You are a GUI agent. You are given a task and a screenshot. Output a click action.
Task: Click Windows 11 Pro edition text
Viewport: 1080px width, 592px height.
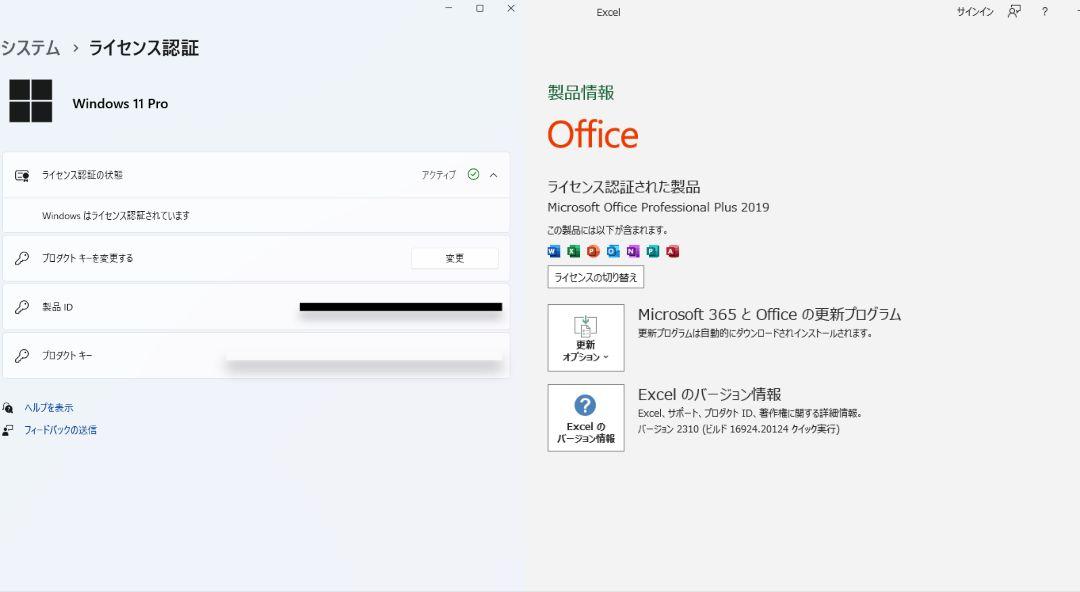121,103
